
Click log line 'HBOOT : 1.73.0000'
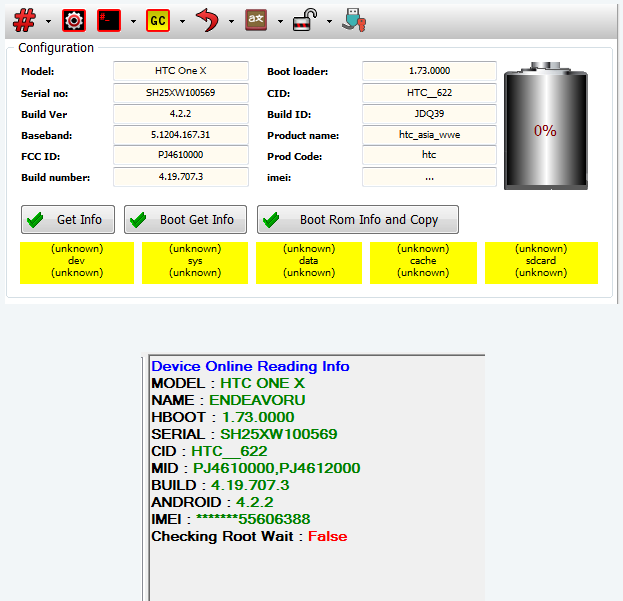pyautogui.click(x=223, y=417)
